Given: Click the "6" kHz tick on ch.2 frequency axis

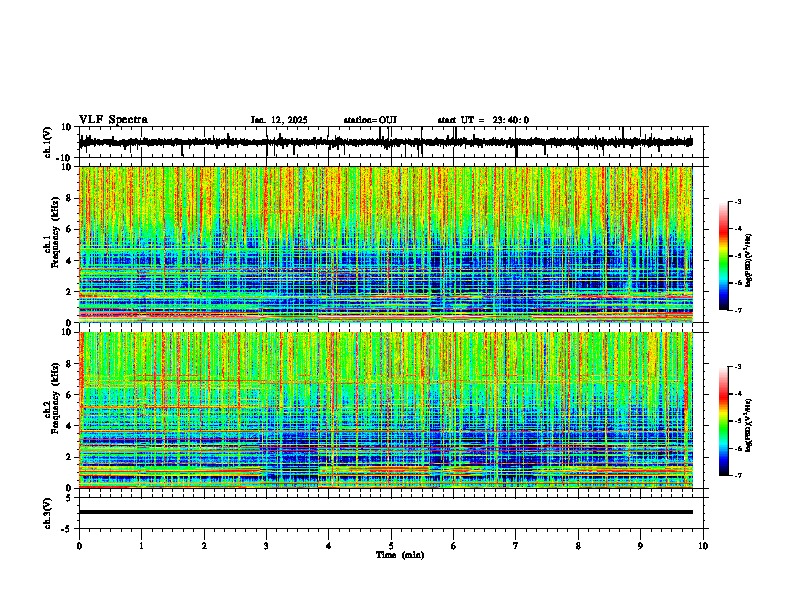Looking at the screenshot, I should point(70,395).
